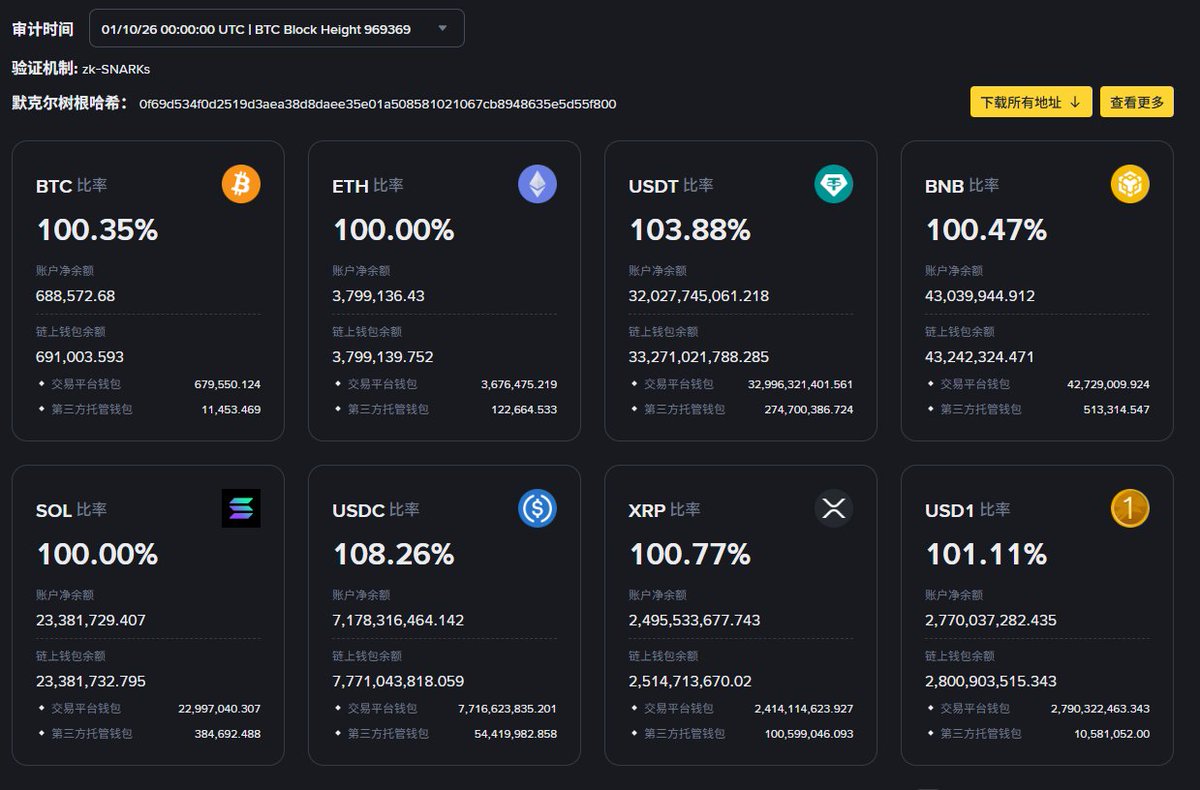Screen dimensions: 1200x790
Task: Click the SOL ratio 100.00% value
Action: [x=97, y=554]
